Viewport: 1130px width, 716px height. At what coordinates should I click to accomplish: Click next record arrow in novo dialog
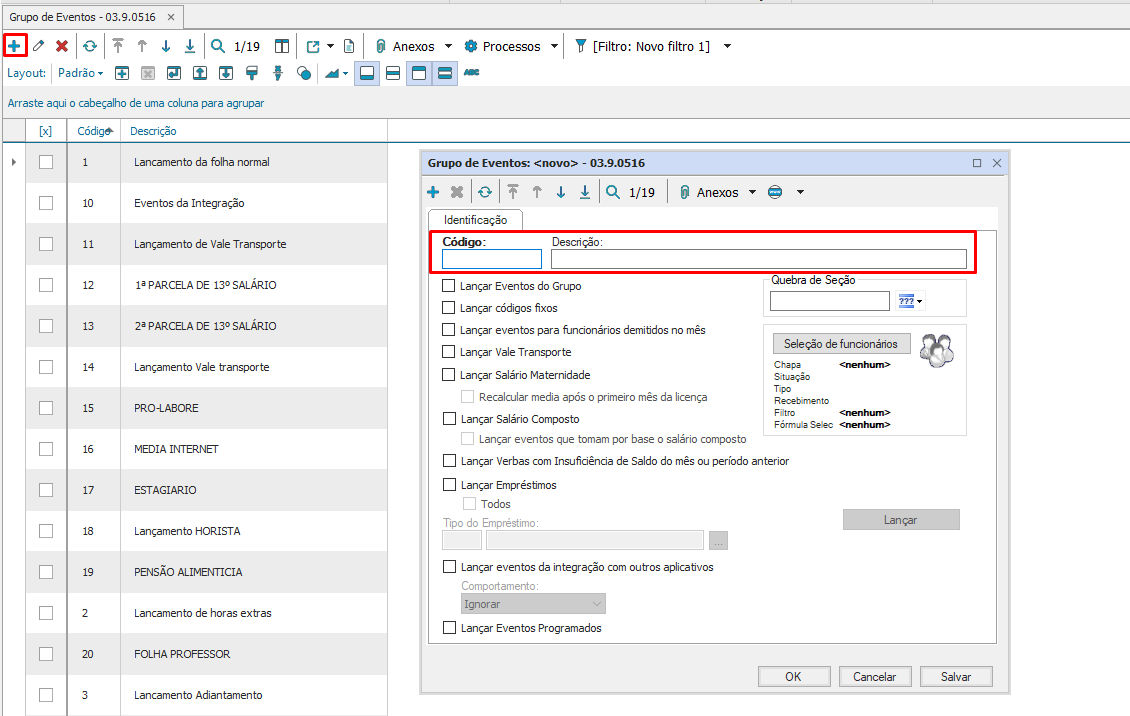(561, 192)
